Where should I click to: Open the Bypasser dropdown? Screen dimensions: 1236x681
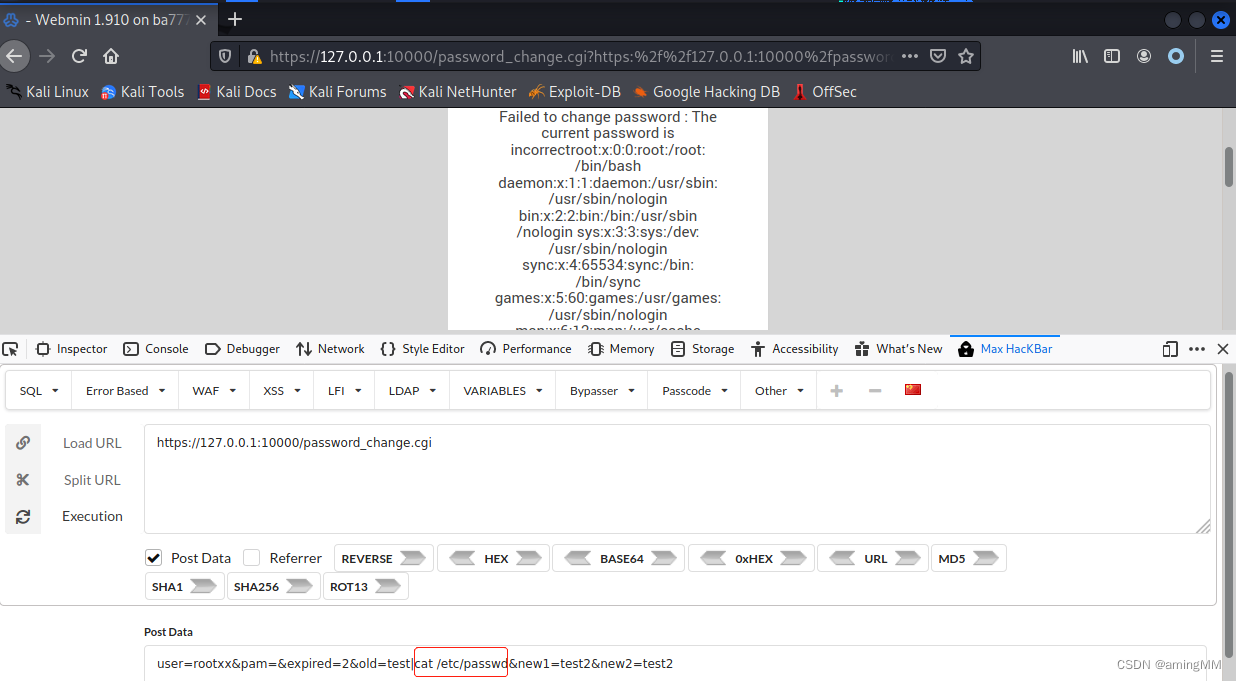tap(602, 391)
